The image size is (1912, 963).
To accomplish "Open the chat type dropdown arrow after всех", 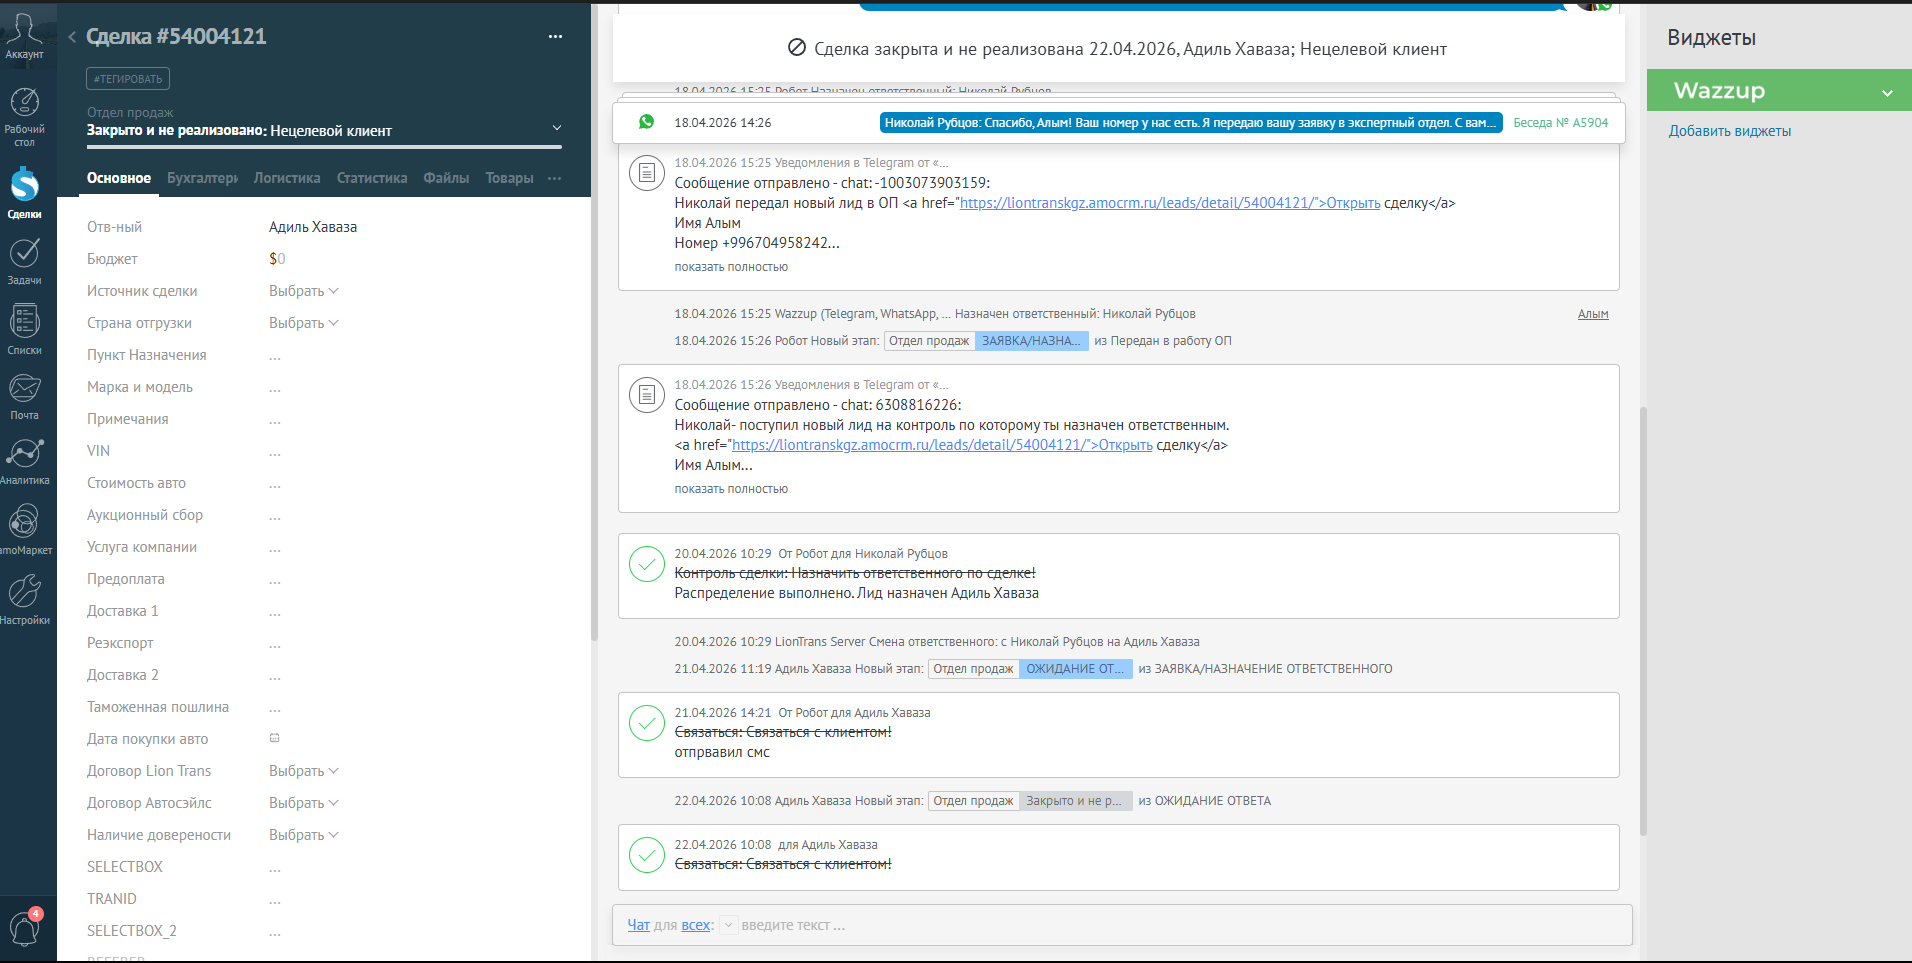I will pos(729,925).
